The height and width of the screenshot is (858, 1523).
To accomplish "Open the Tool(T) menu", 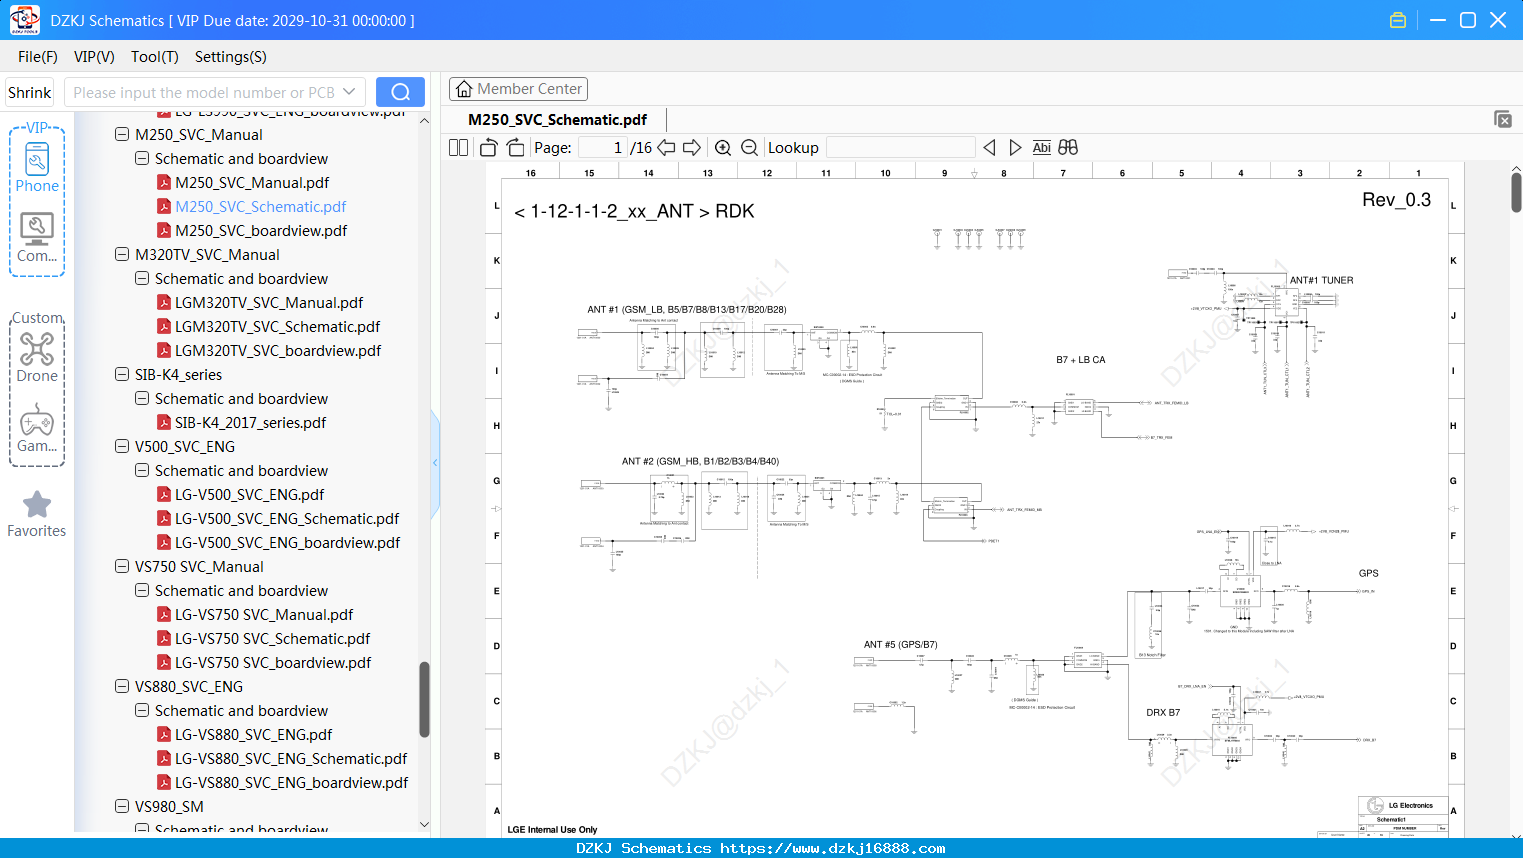I will pos(155,57).
